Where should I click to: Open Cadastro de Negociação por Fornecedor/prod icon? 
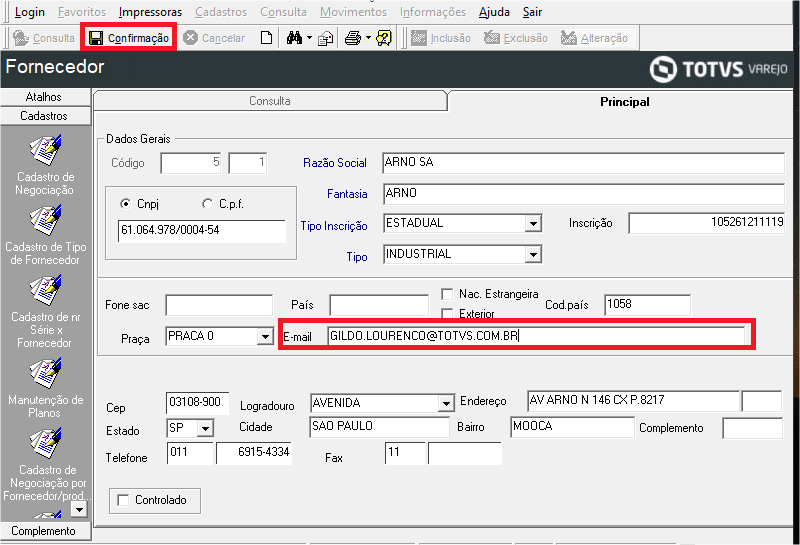pos(45,443)
